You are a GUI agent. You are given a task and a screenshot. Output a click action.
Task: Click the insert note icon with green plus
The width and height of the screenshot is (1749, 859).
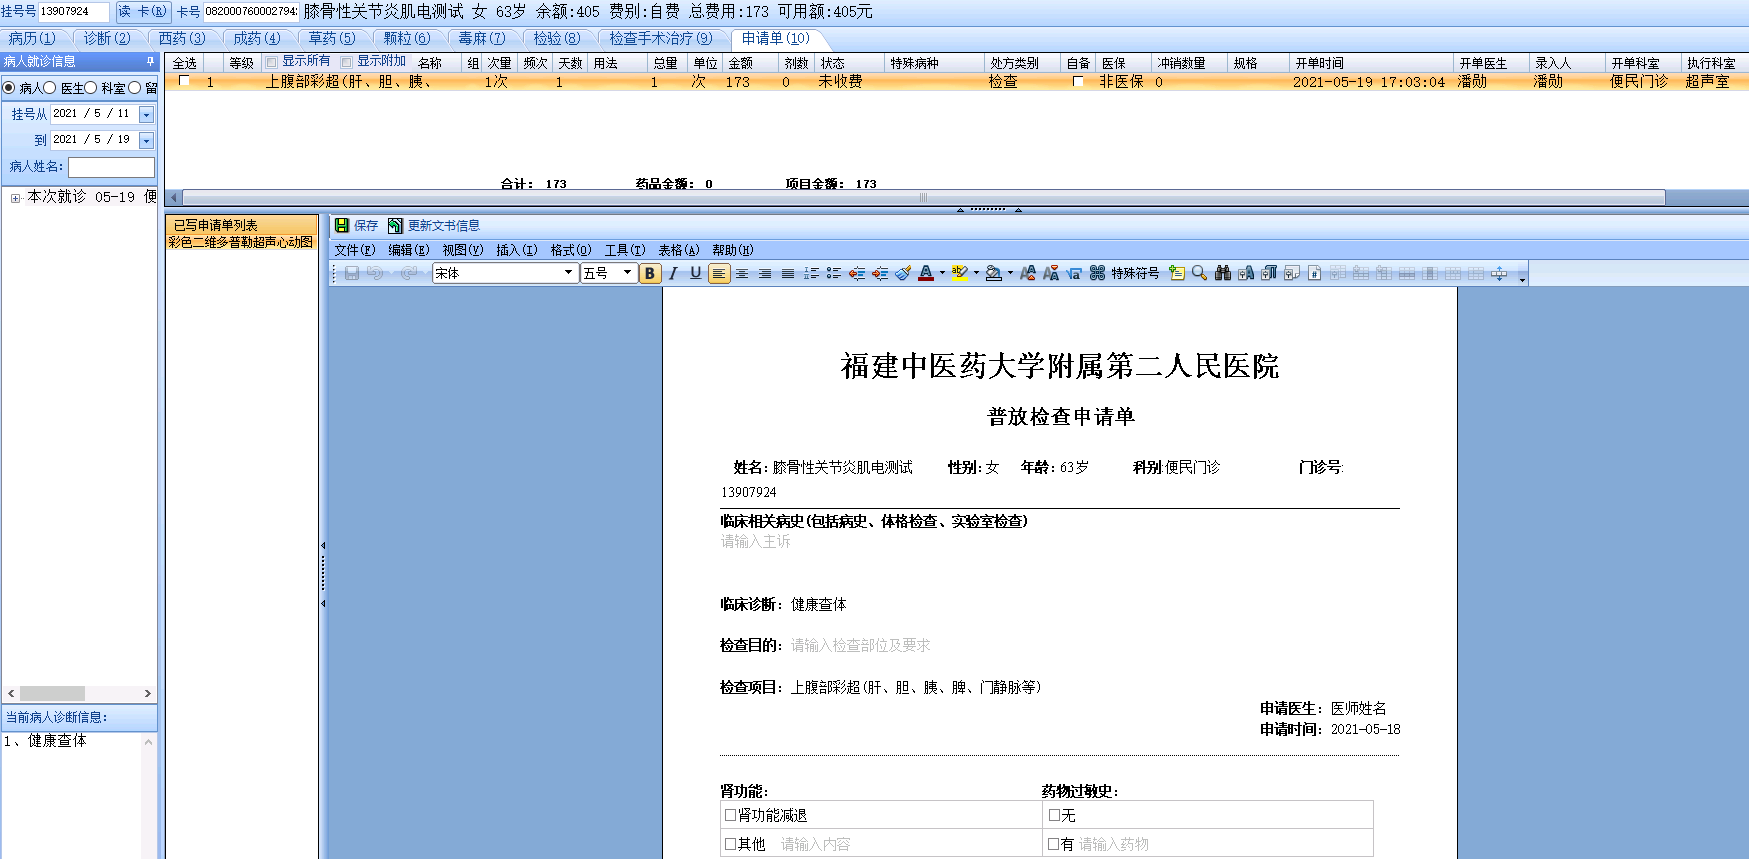click(1177, 273)
